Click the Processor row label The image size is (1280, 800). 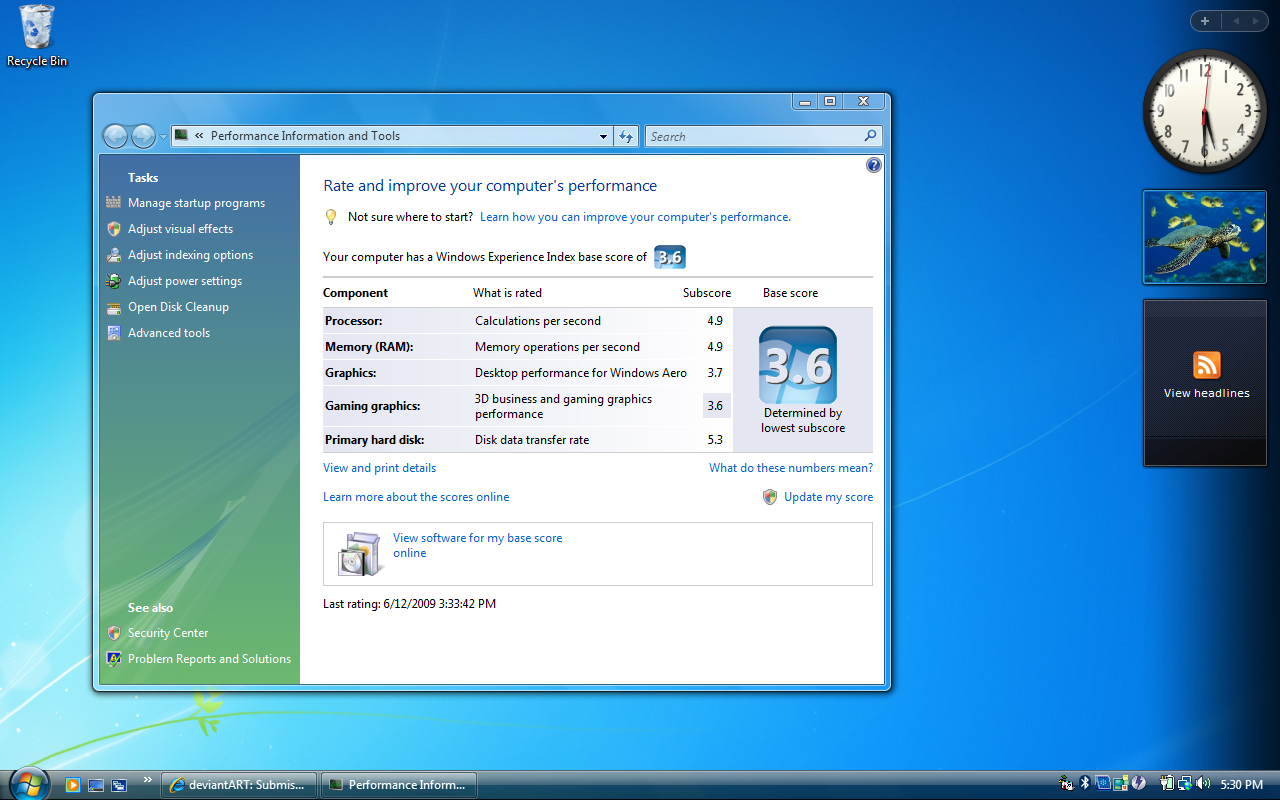click(354, 321)
